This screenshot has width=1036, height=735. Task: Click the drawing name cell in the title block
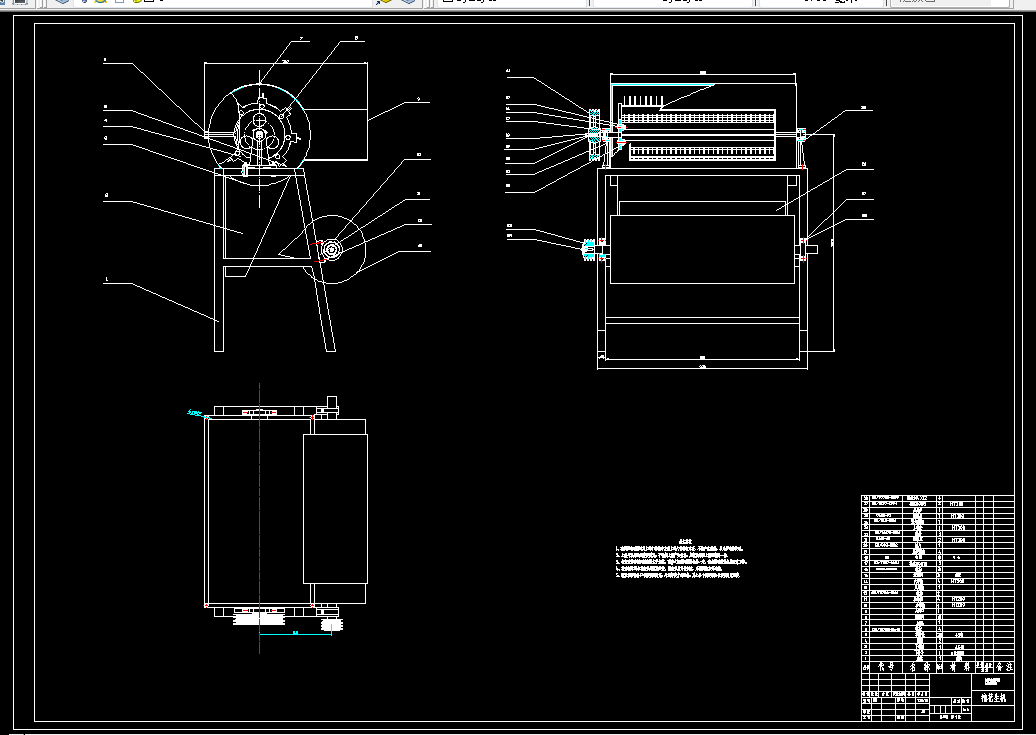(x=992, y=697)
